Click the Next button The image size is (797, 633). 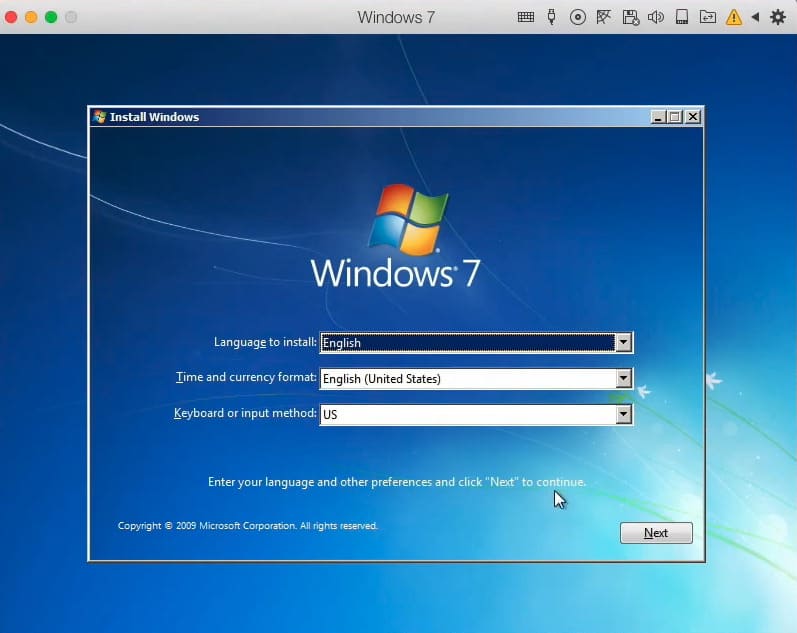point(656,533)
